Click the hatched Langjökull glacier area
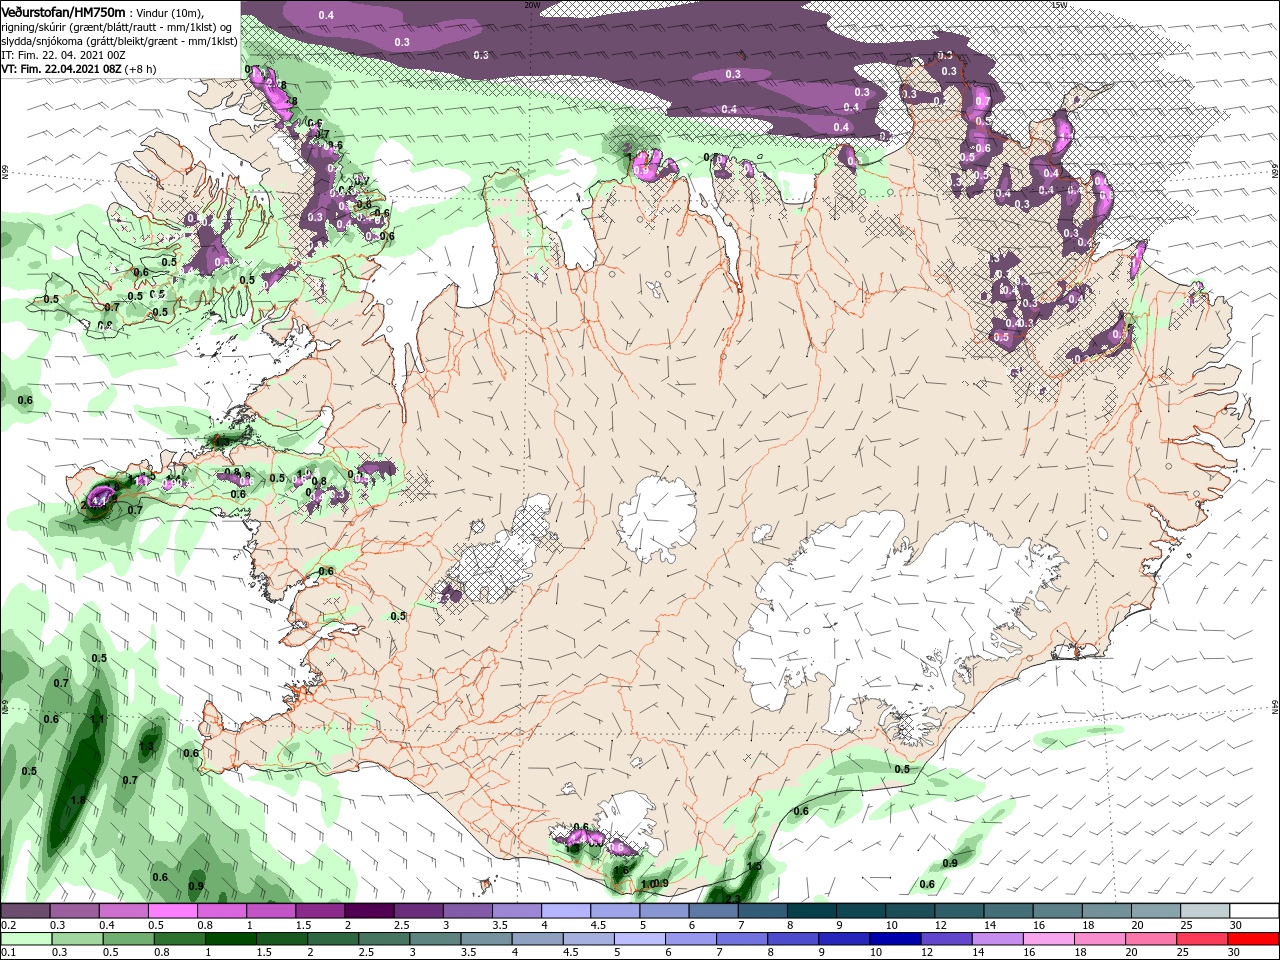1280x960 pixels. [x=500, y=560]
